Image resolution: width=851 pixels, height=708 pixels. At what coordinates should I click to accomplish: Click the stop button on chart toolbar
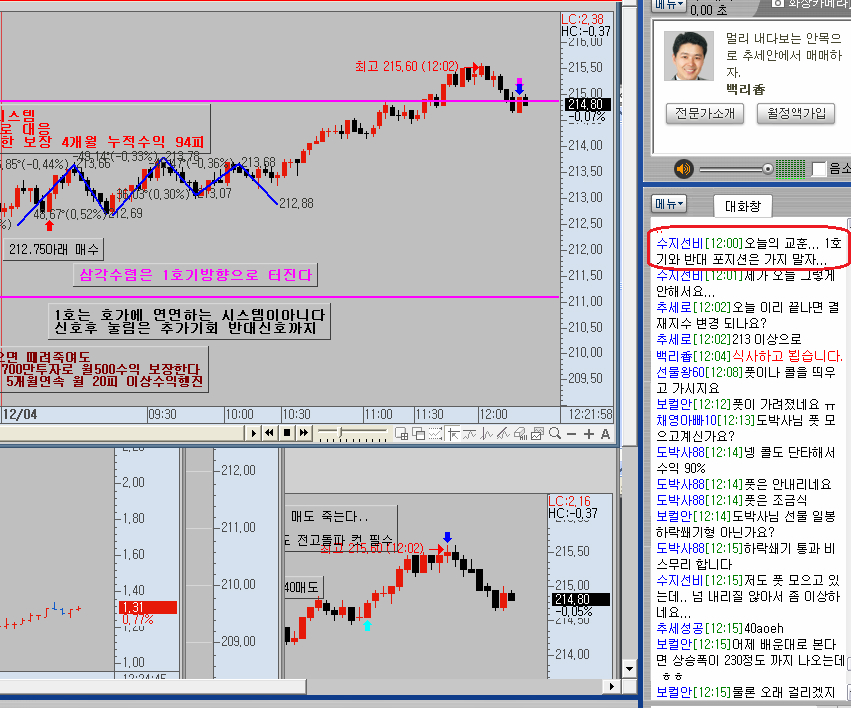coord(286,433)
